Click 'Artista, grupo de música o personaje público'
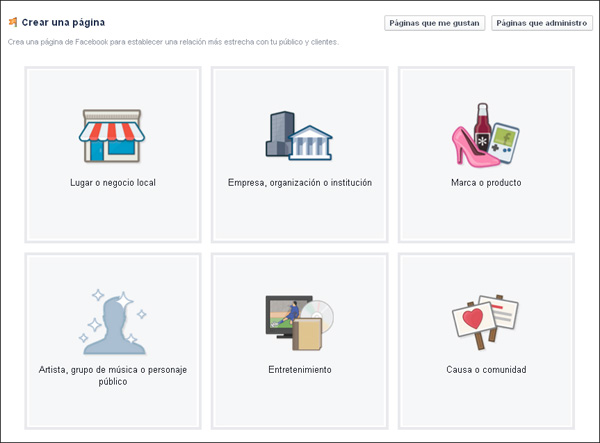The width and height of the screenshot is (600, 443). (113, 375)
